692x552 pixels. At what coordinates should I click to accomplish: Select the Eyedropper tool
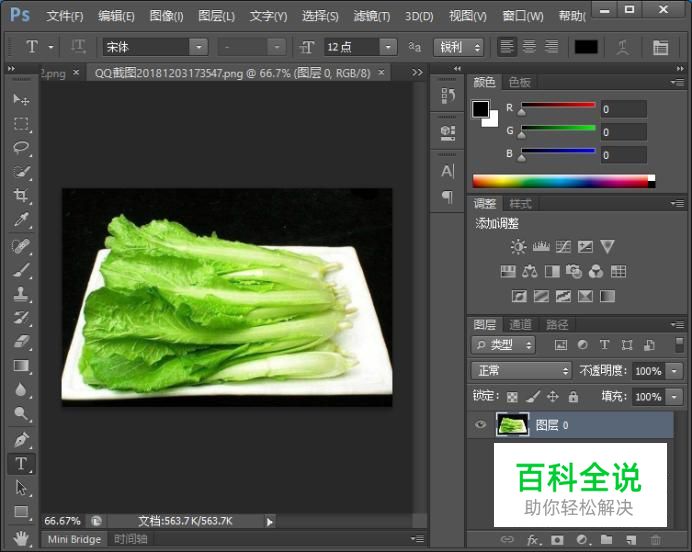pyautogui.click(x=21, y=219)
